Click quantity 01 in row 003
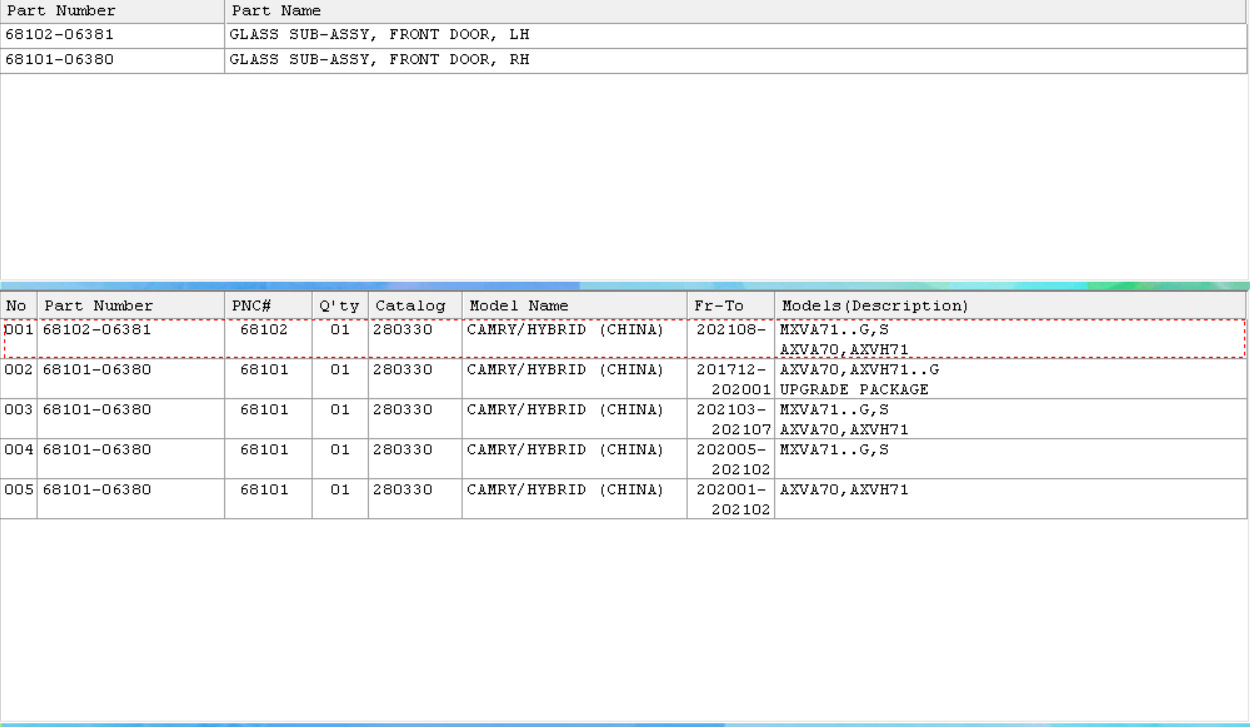 click(x=340, y=409)
